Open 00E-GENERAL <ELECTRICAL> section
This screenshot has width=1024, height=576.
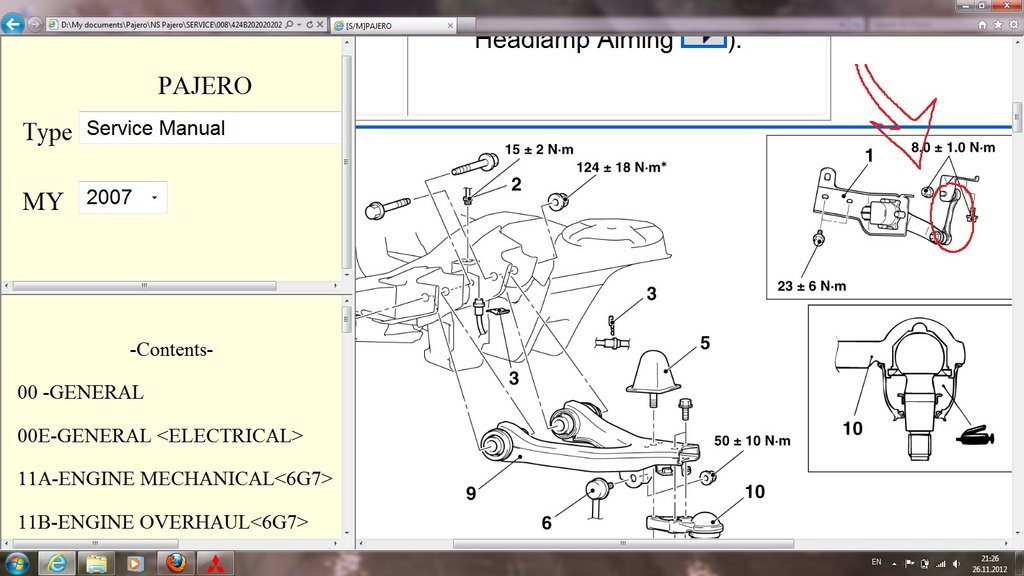coord(160,436)
